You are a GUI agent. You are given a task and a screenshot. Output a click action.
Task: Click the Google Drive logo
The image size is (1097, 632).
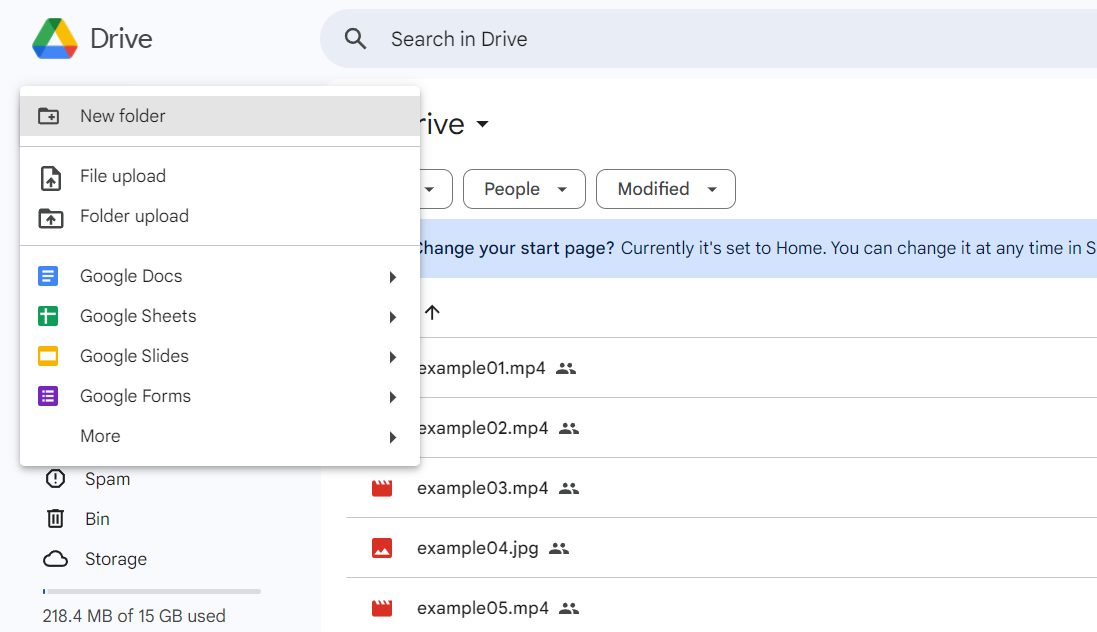tap(55, 38)
